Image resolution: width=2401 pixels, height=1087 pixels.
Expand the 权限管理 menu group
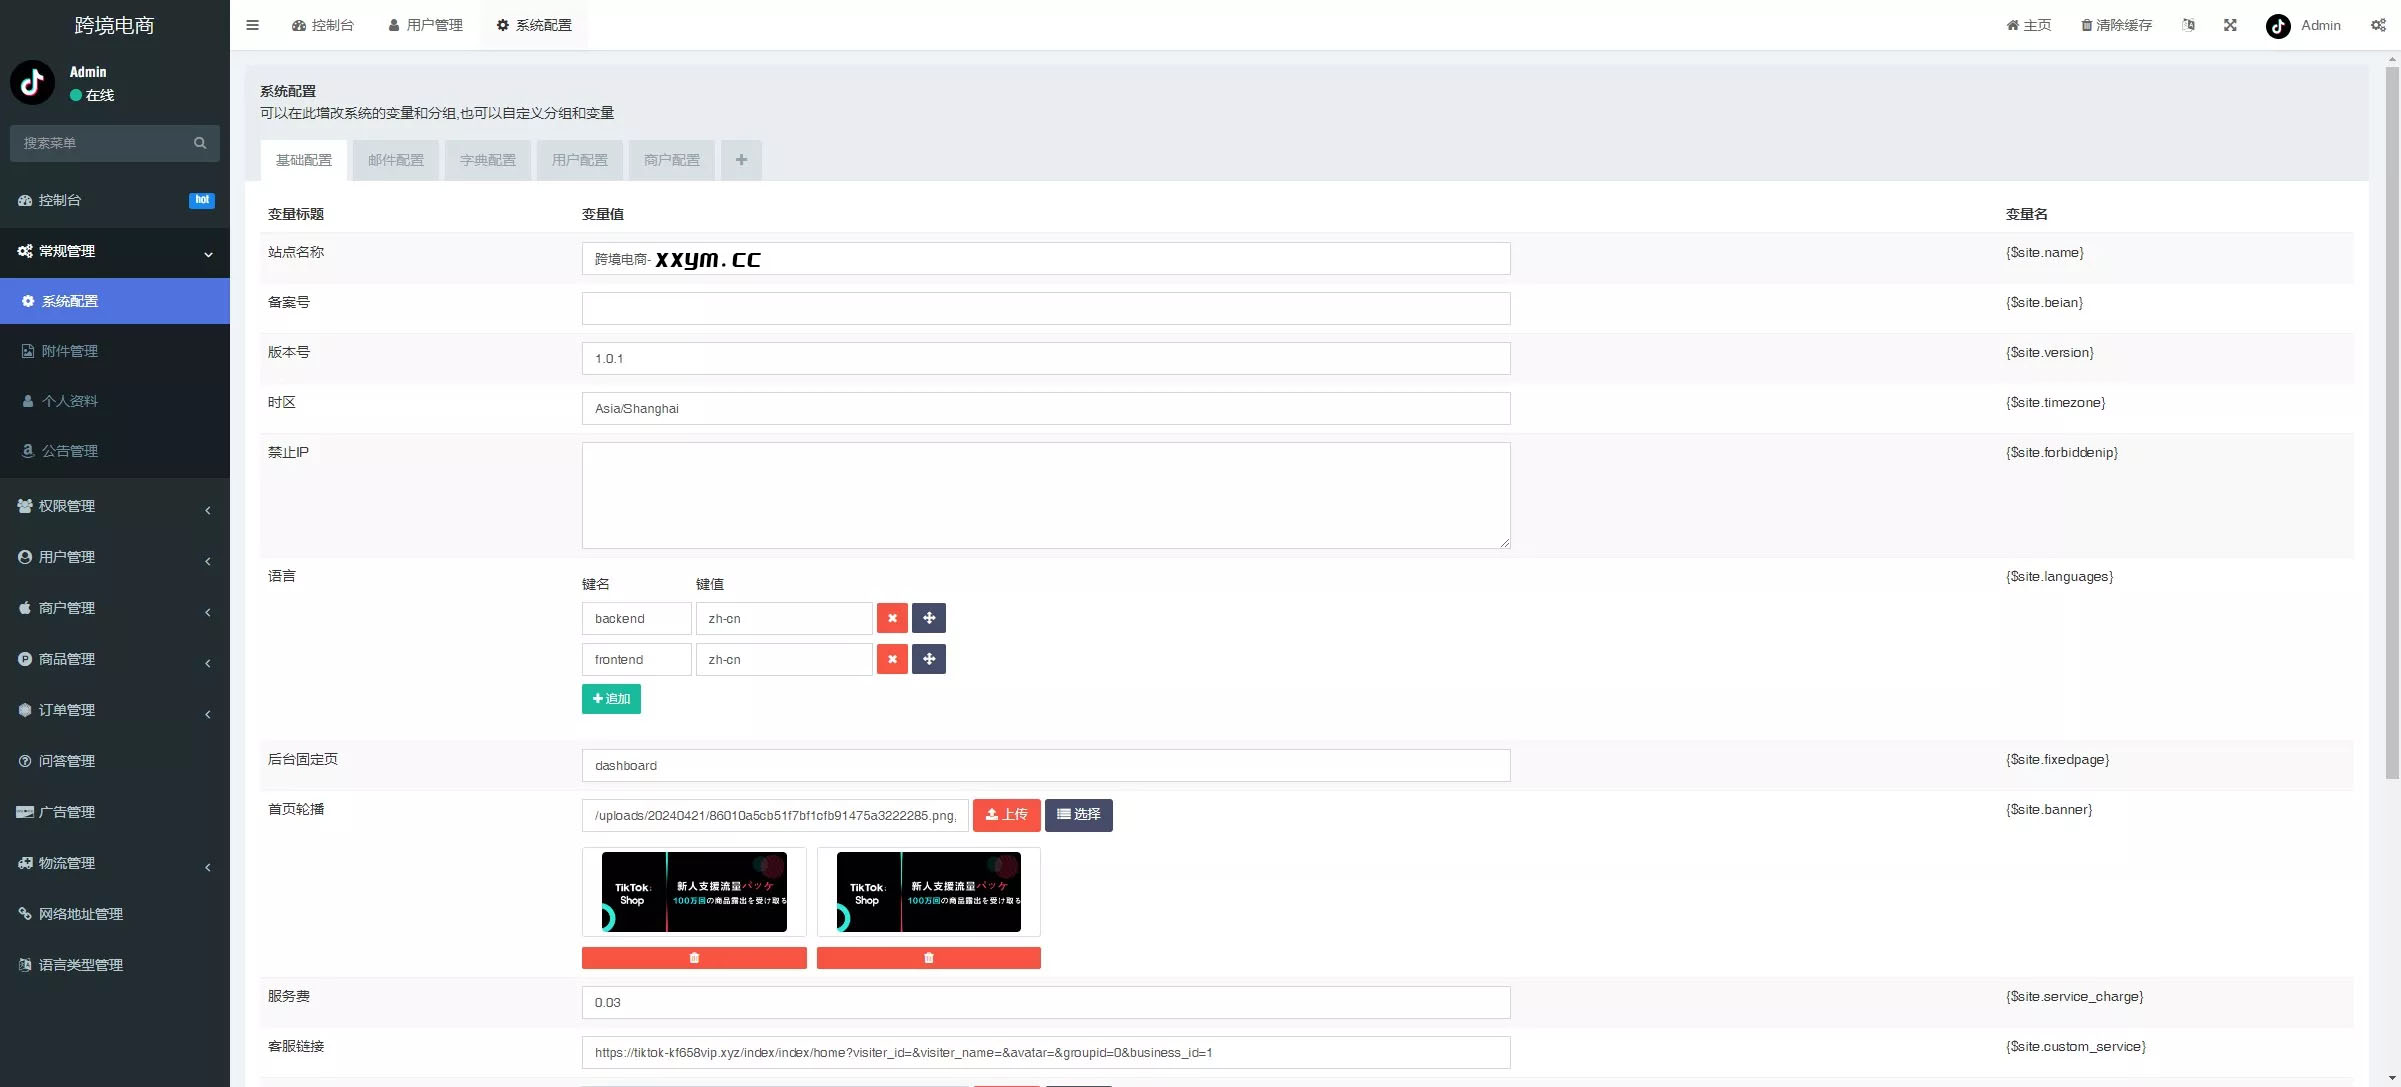click(115, 506)
